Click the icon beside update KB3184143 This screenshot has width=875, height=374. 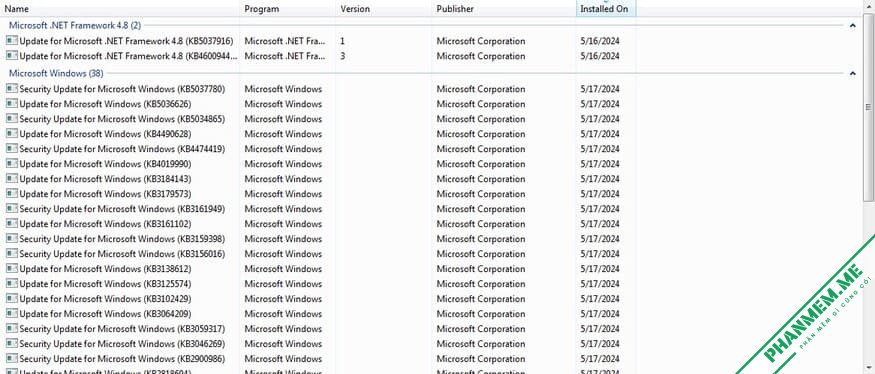tap(12, 179)
